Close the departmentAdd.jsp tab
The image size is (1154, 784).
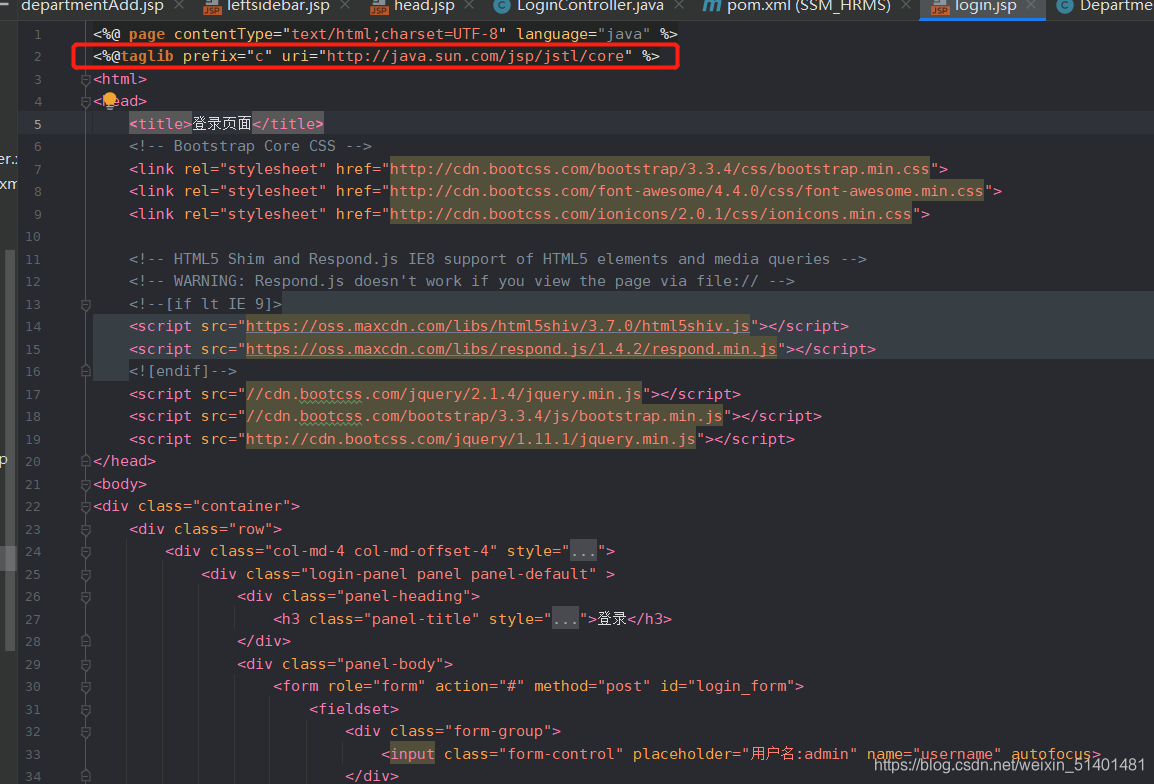pyautogui.click(x=179, y=6)
